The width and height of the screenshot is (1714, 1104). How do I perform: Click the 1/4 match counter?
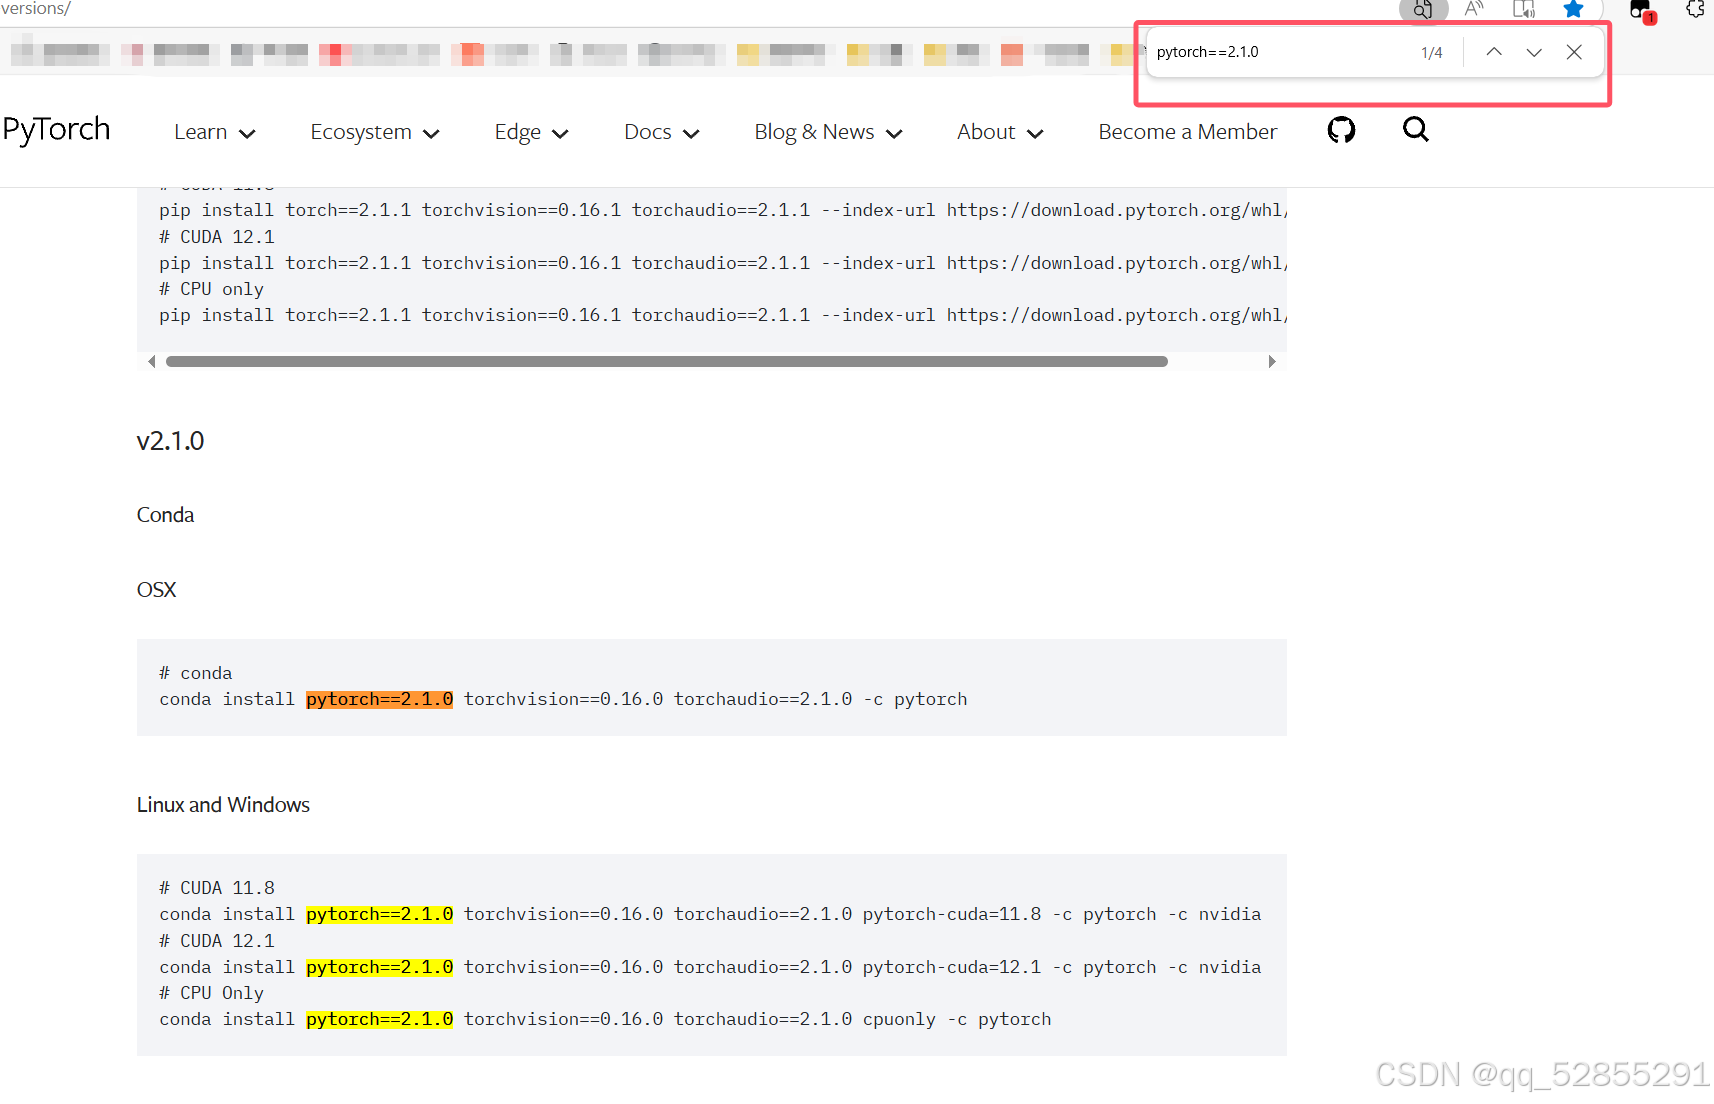click(x=1432, y=53)
